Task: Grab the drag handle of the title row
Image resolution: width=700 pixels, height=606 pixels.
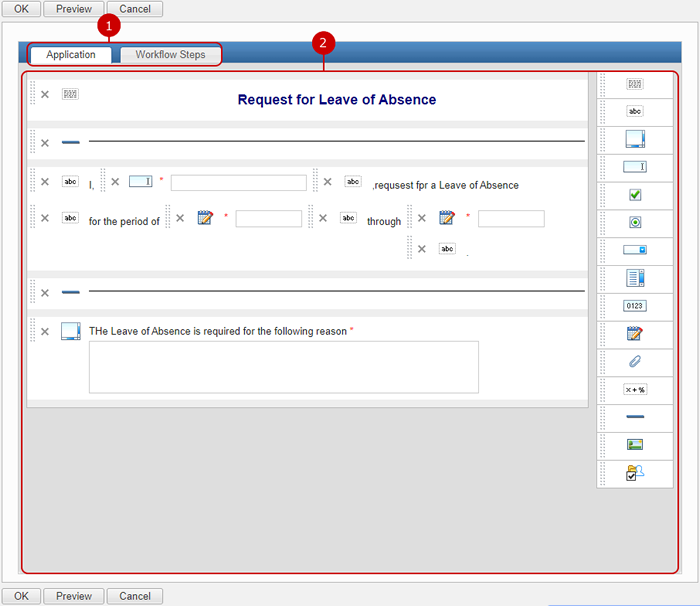Action: click(x=33, y=93)
